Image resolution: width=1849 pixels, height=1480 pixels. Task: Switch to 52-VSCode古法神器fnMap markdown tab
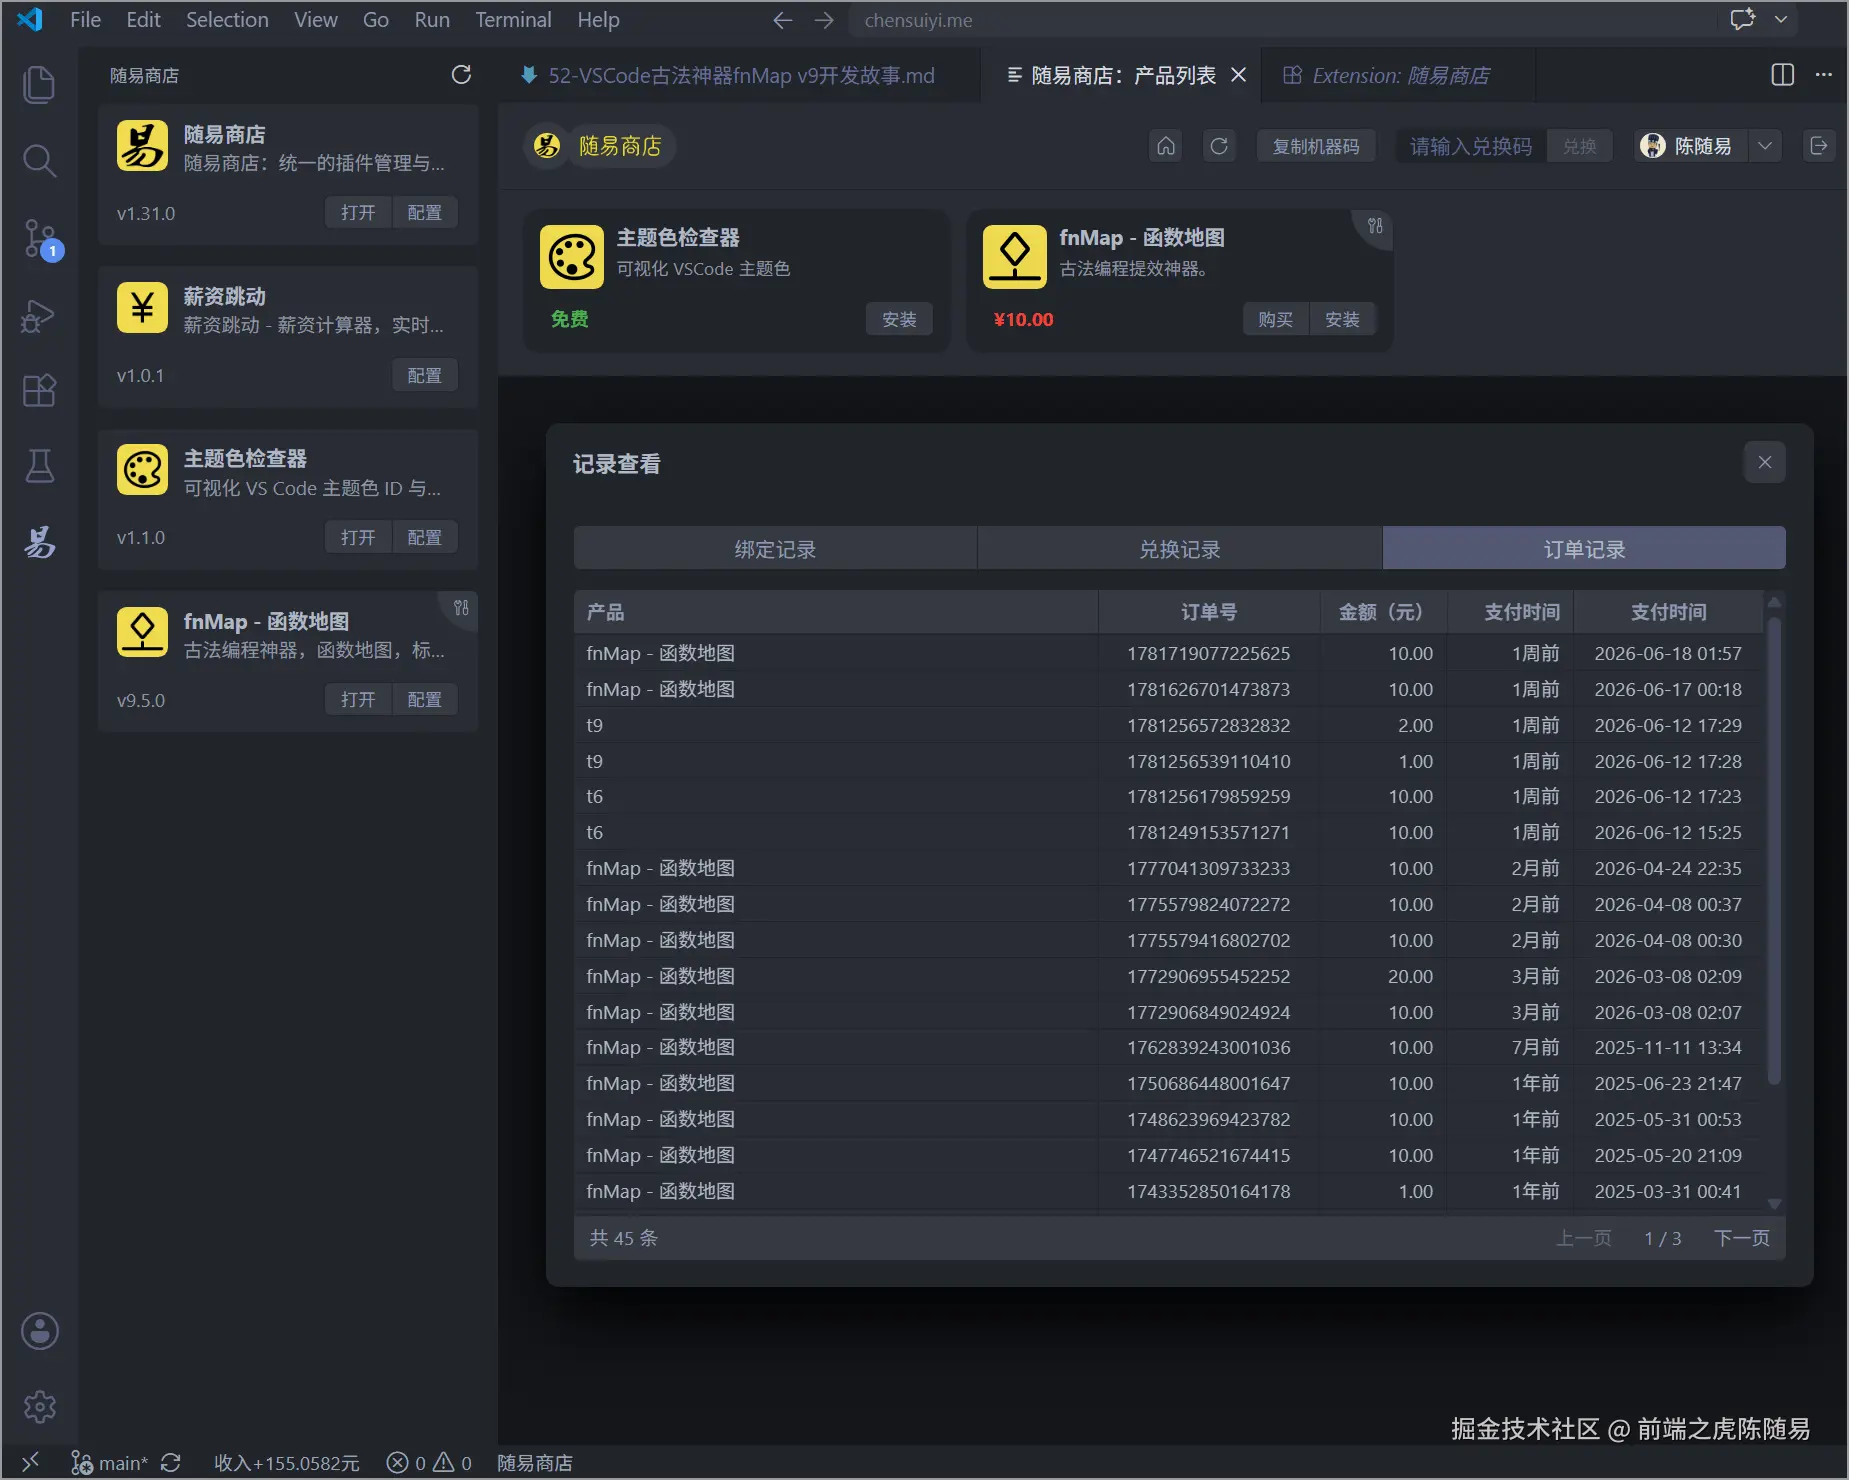(740, 75)
